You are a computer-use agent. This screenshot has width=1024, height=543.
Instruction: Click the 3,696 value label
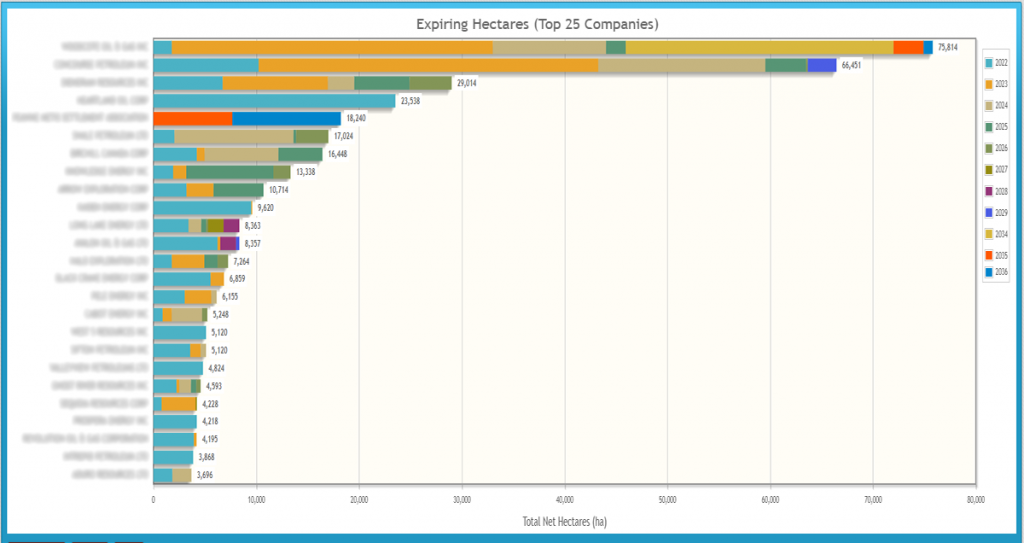206,475
